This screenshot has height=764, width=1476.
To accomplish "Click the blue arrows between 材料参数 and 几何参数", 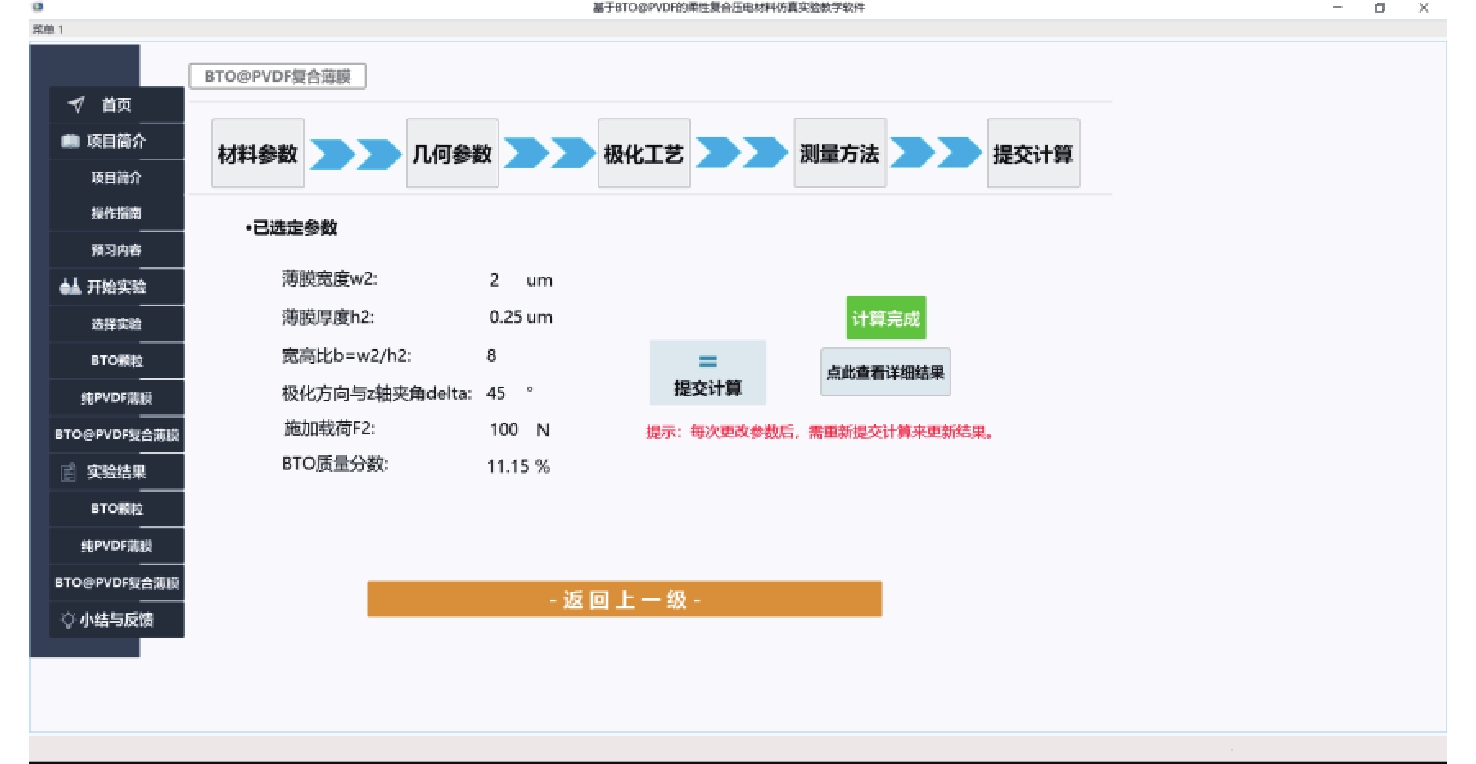I will point(354,154).
